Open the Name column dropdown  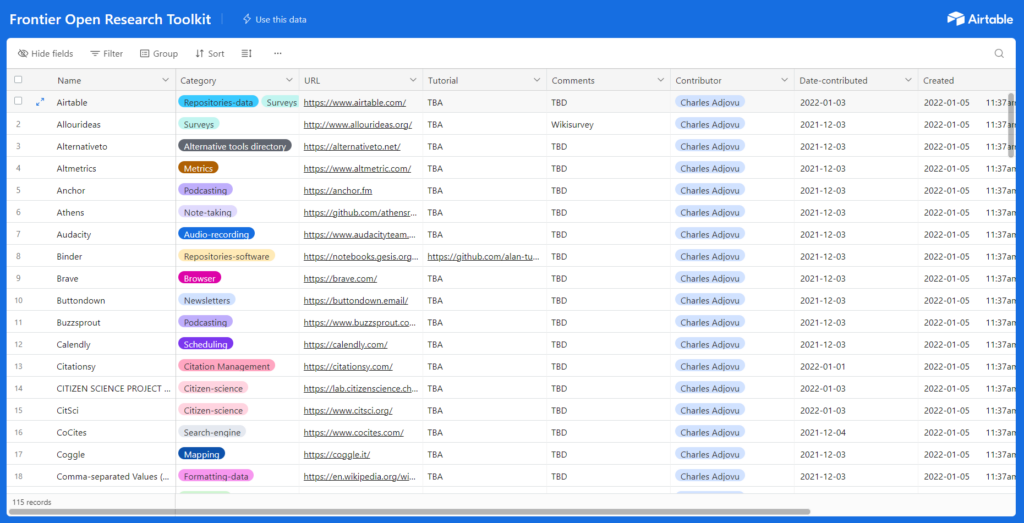[x=165, y=80]
